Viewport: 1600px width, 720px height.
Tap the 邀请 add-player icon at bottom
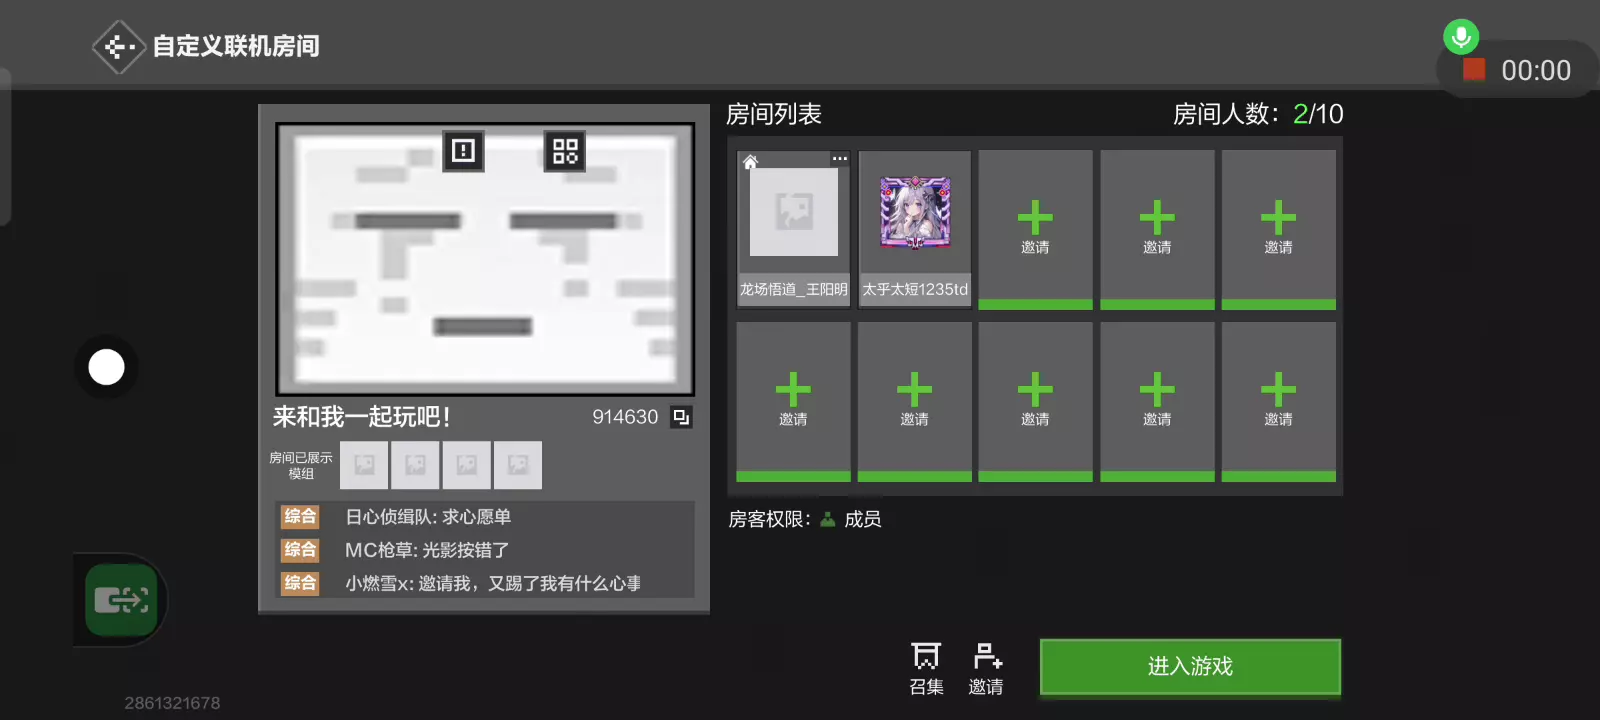click(986, 668)
